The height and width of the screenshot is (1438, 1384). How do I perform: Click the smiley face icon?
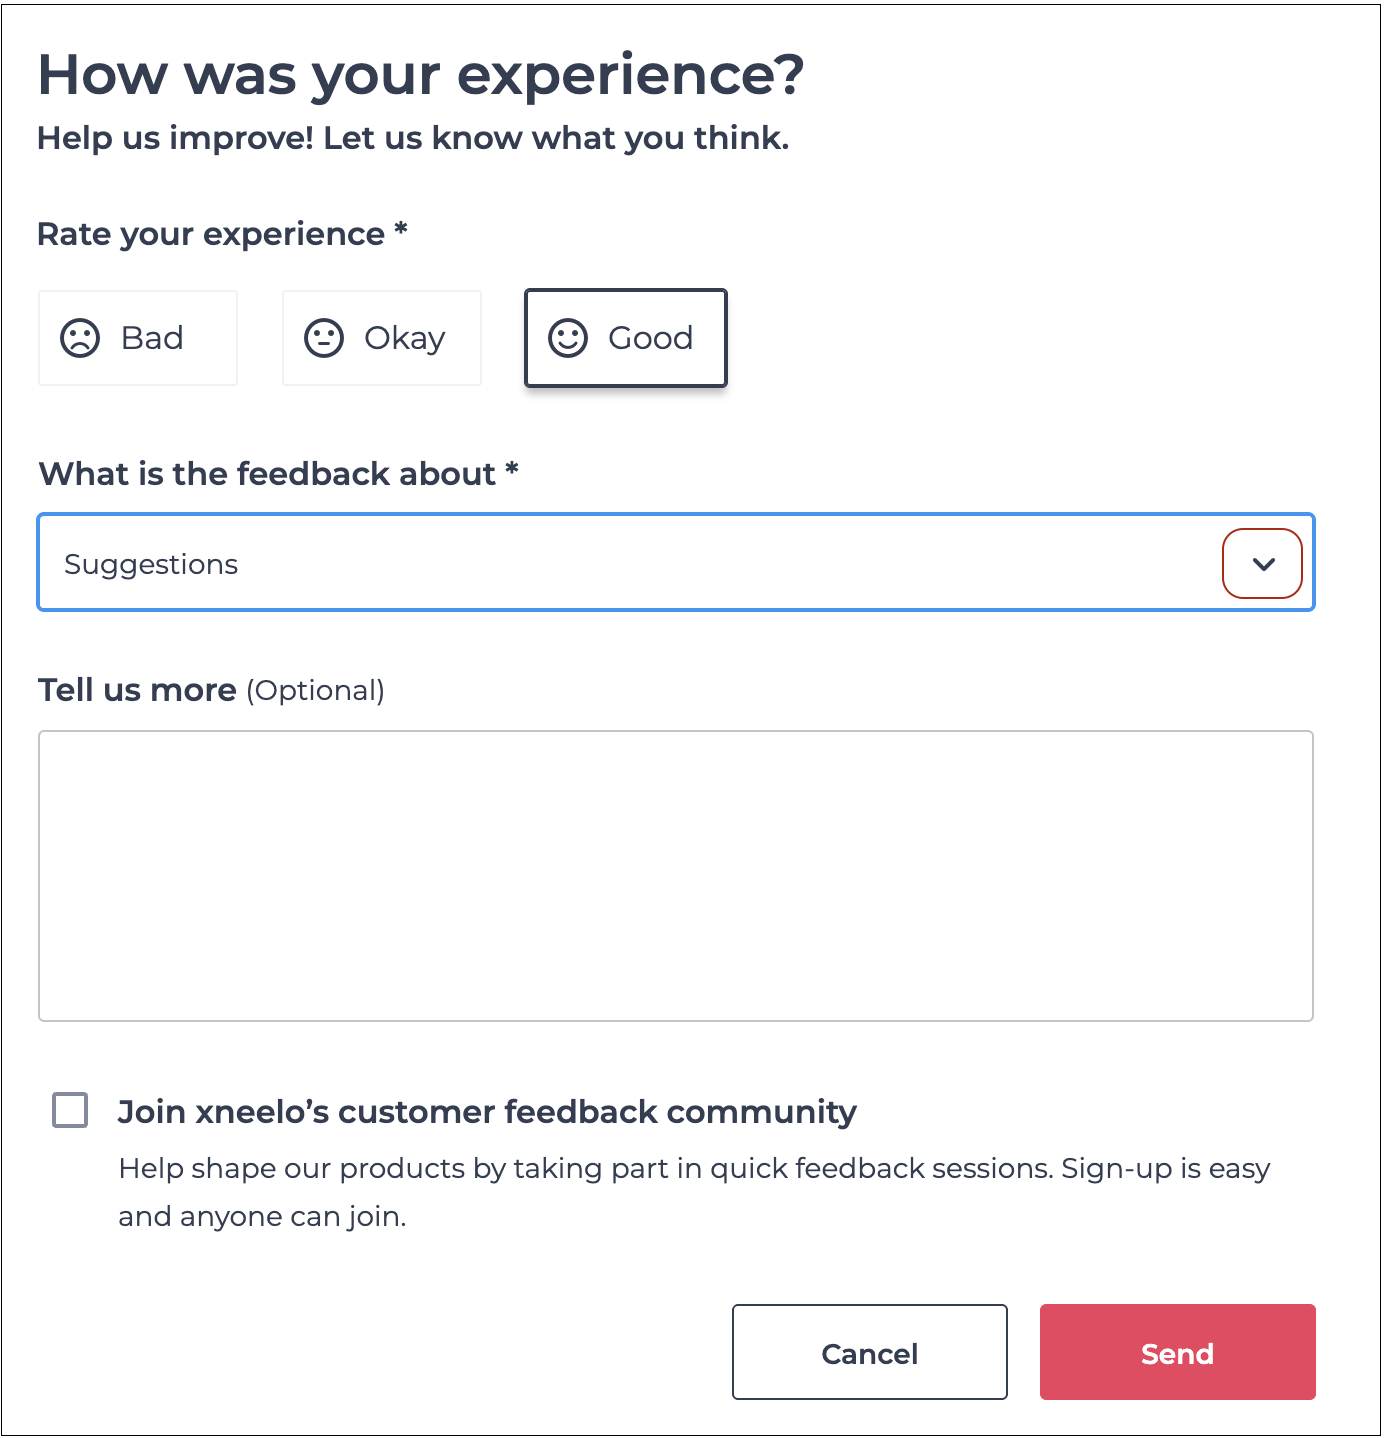[x=568, y=338]
